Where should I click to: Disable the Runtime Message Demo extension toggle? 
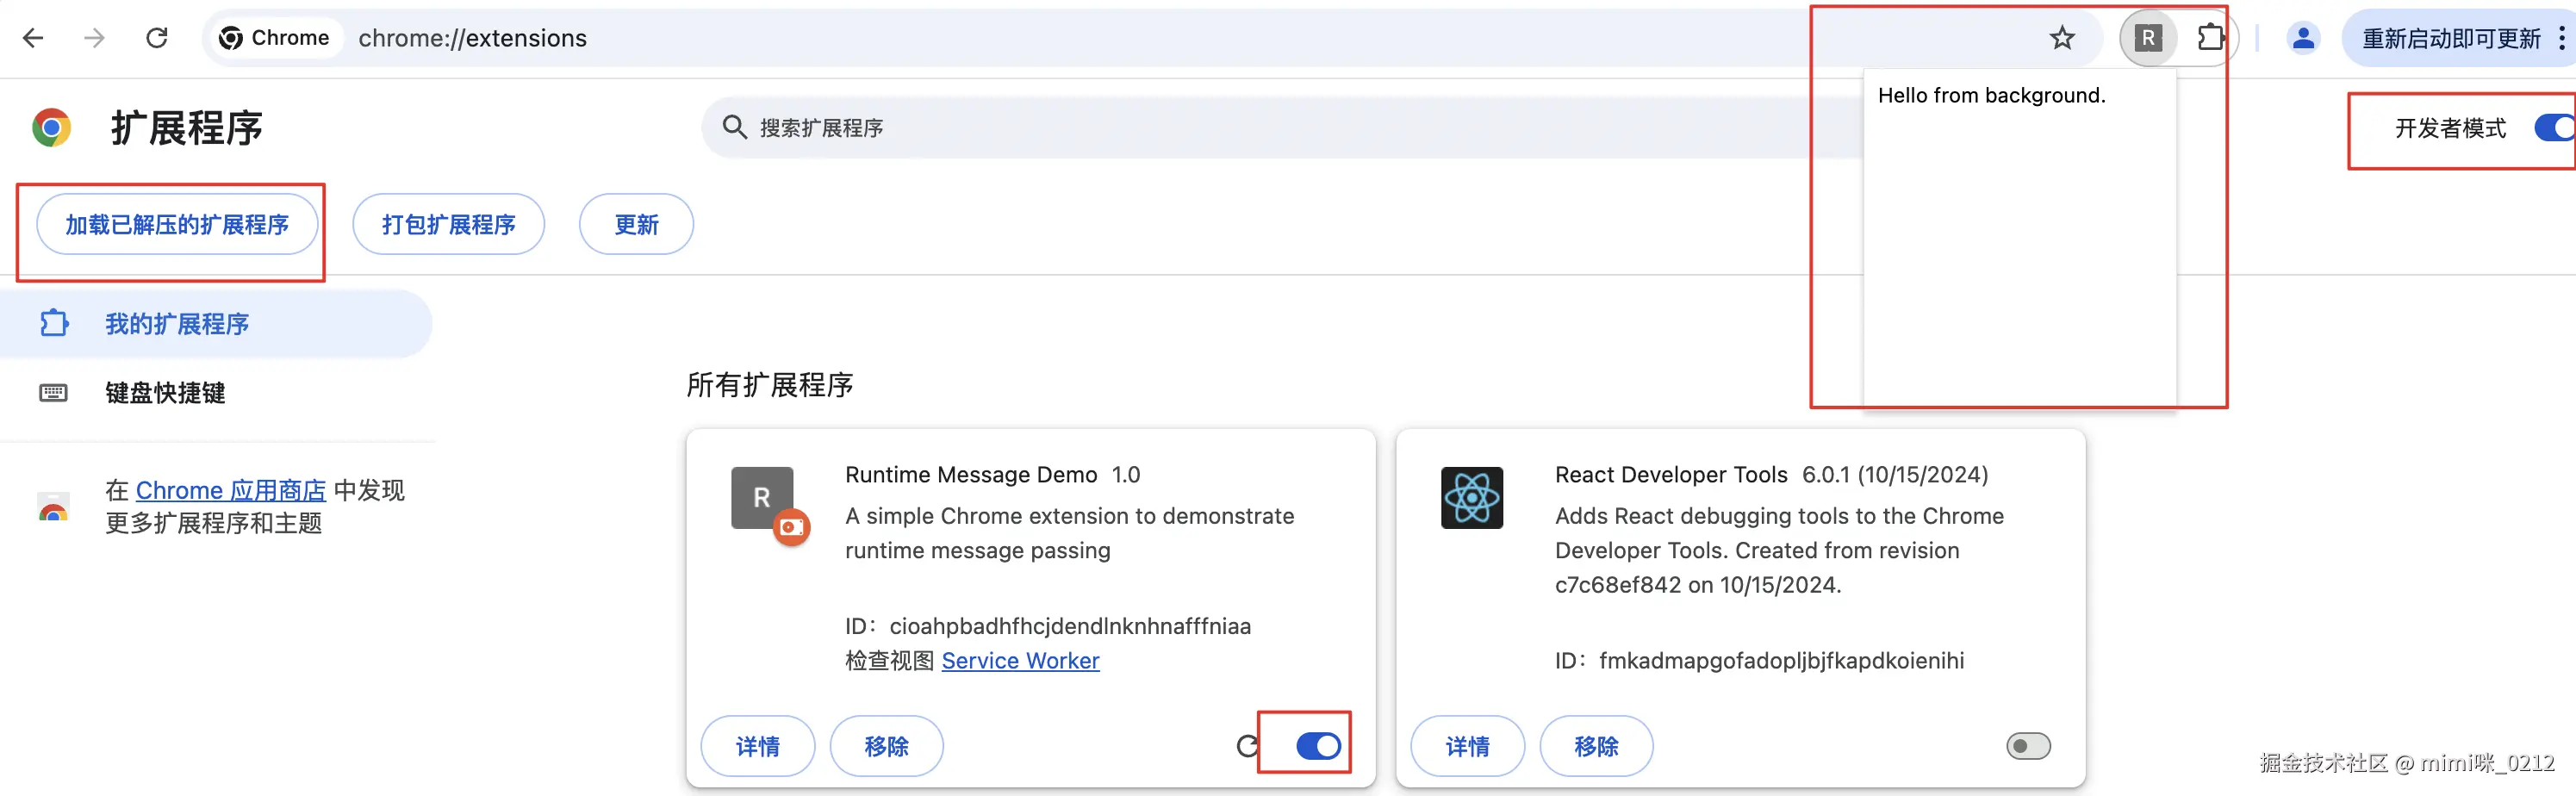click(x=1318, y=746)
